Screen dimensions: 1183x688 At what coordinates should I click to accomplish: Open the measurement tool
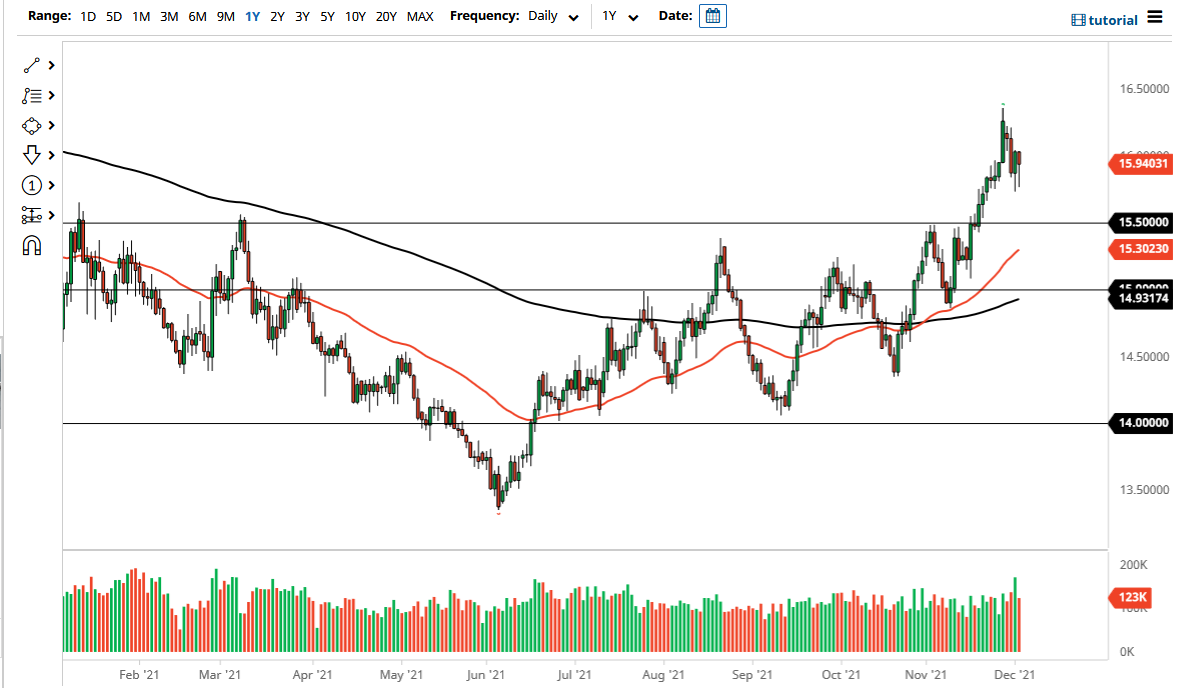31,215
